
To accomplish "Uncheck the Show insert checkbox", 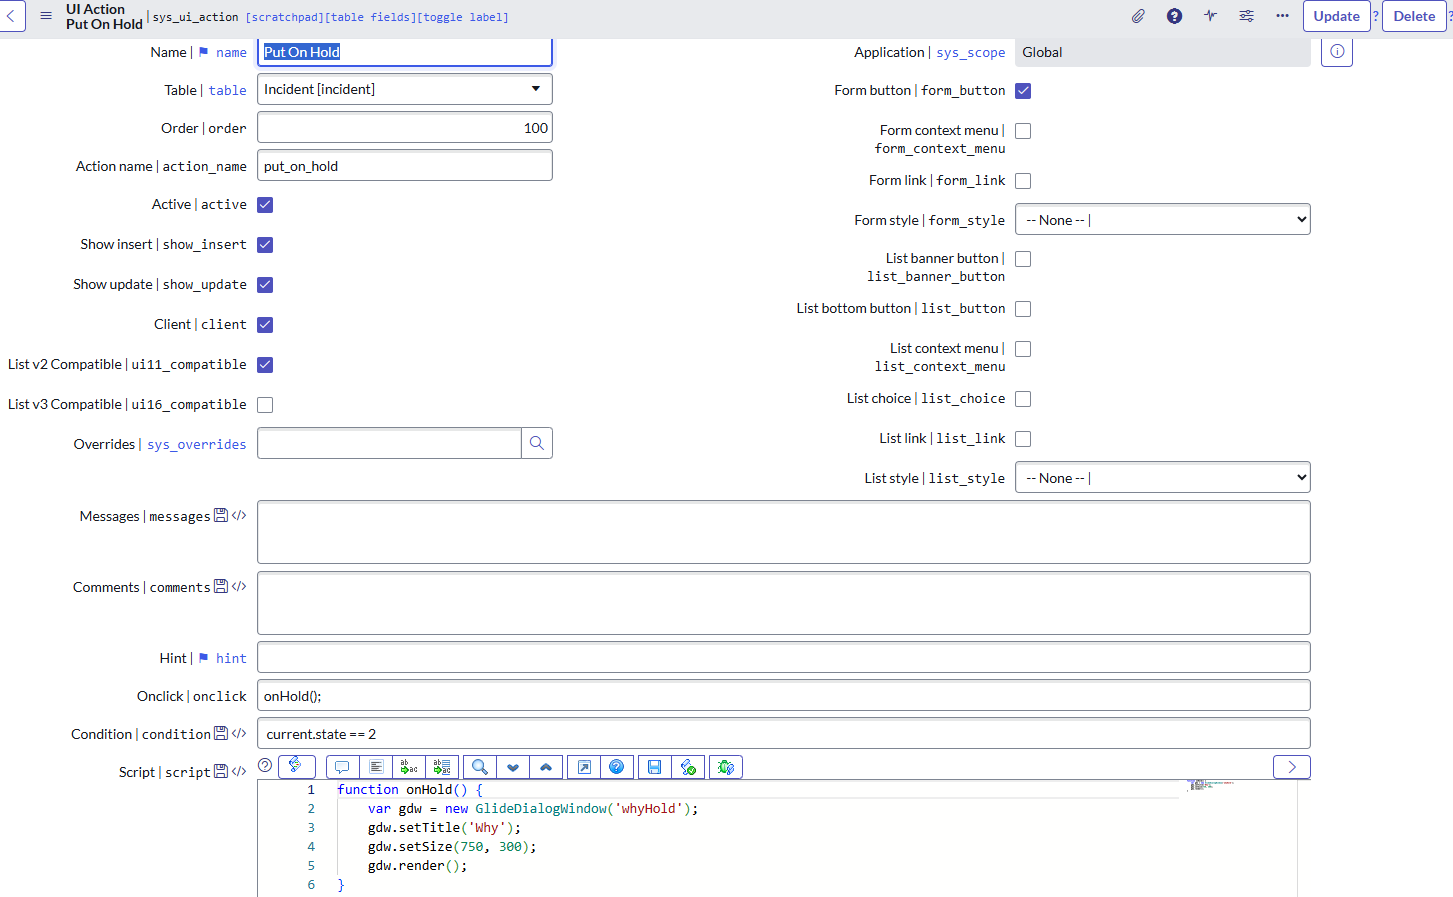I will [265, 245].
